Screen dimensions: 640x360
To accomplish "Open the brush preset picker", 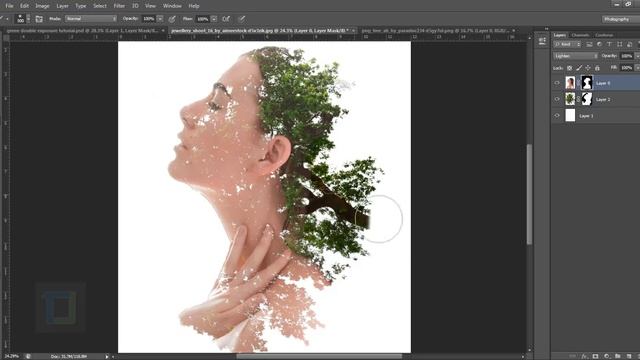I will 22,18.
